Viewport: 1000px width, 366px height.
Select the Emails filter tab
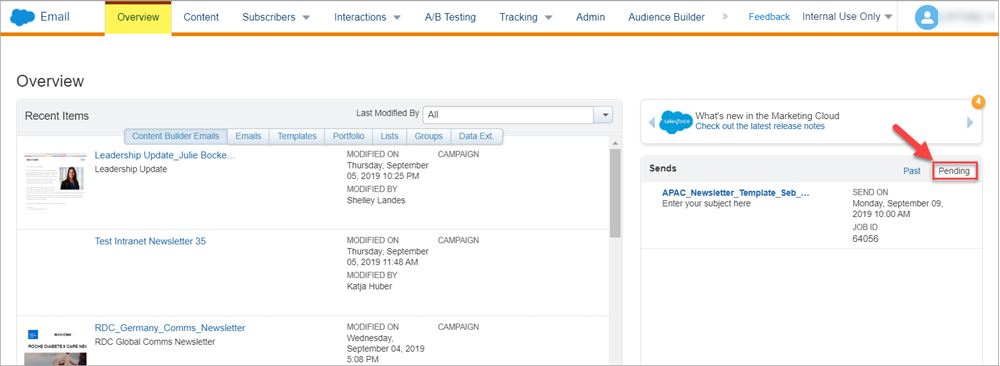click(249, 136)
